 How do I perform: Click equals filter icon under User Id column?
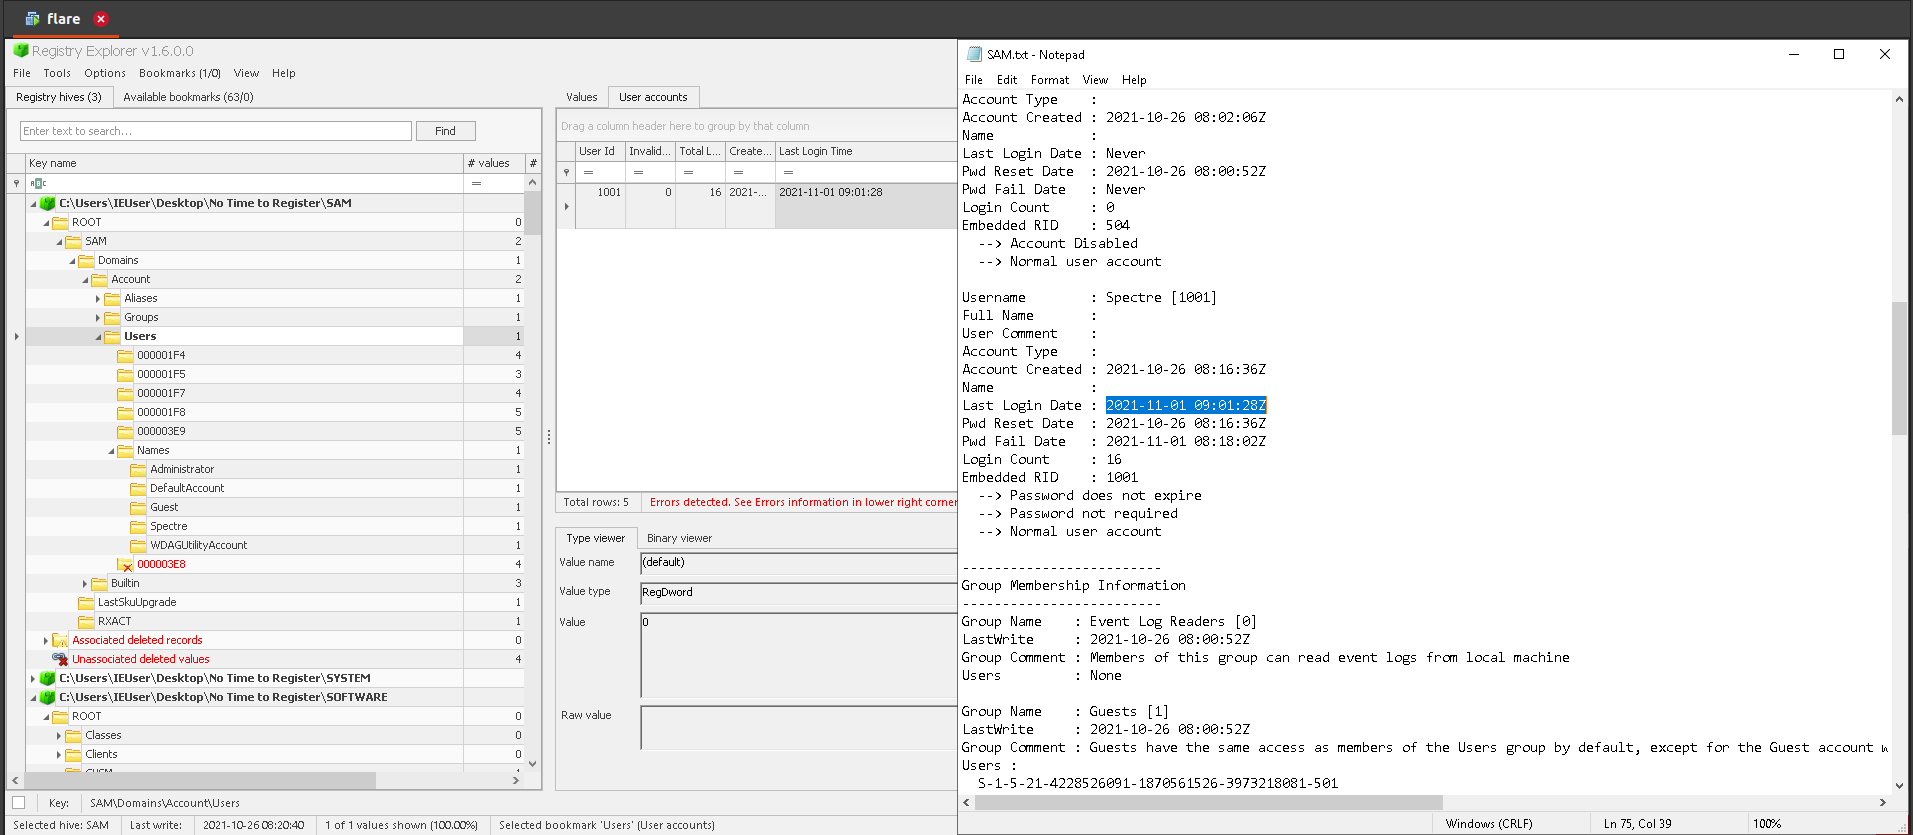(x=588, y=172)
